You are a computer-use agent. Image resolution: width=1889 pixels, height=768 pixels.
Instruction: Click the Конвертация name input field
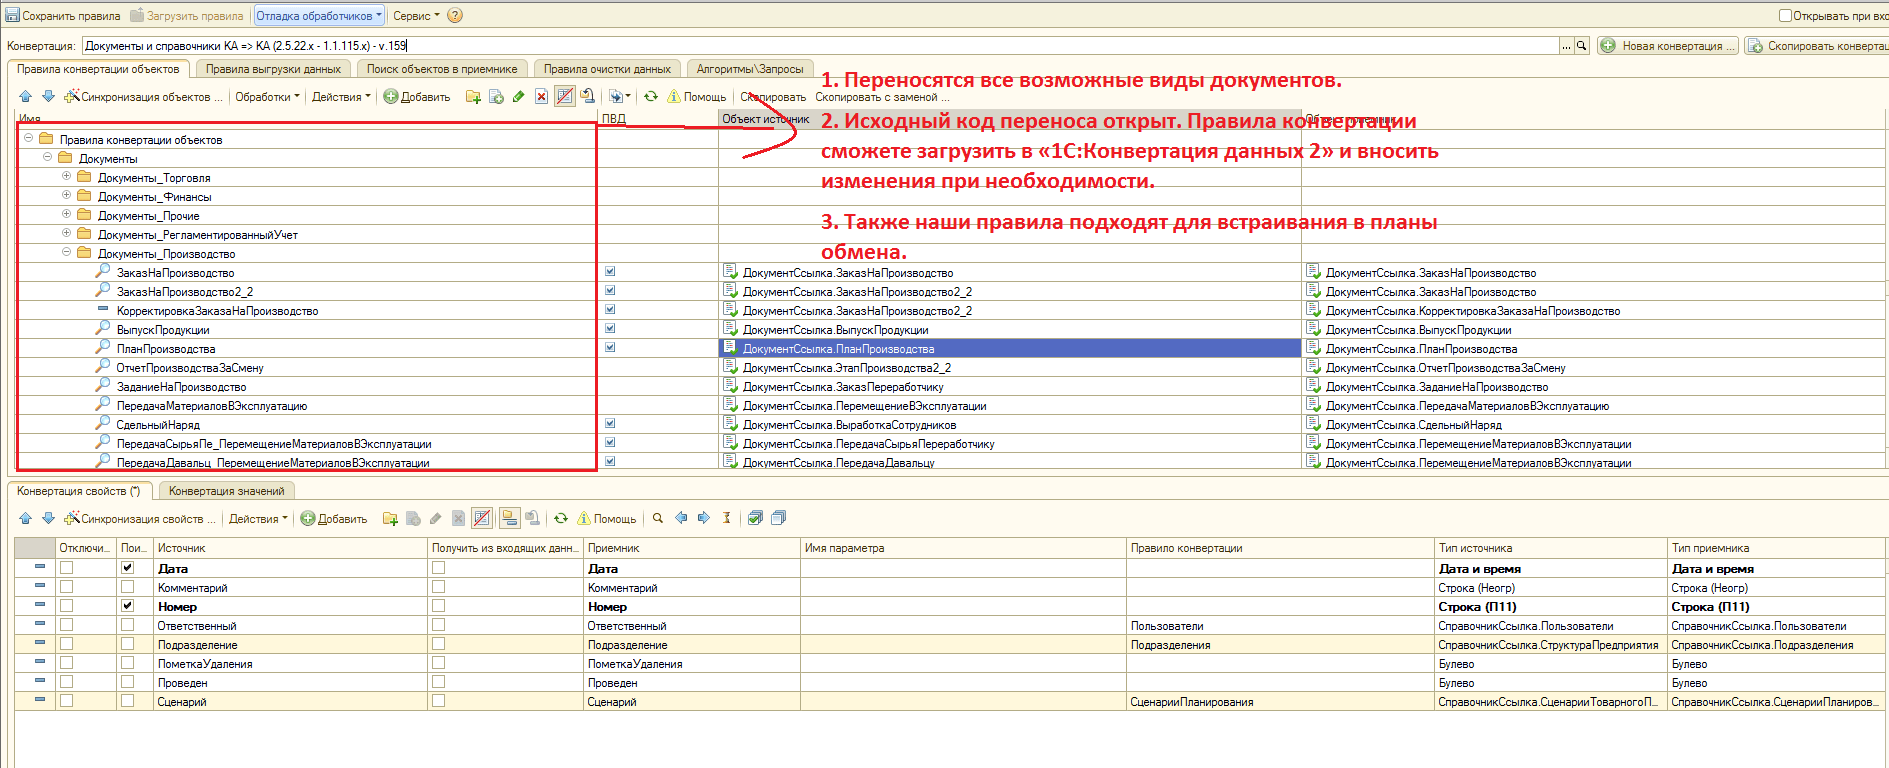click(821, 46)
